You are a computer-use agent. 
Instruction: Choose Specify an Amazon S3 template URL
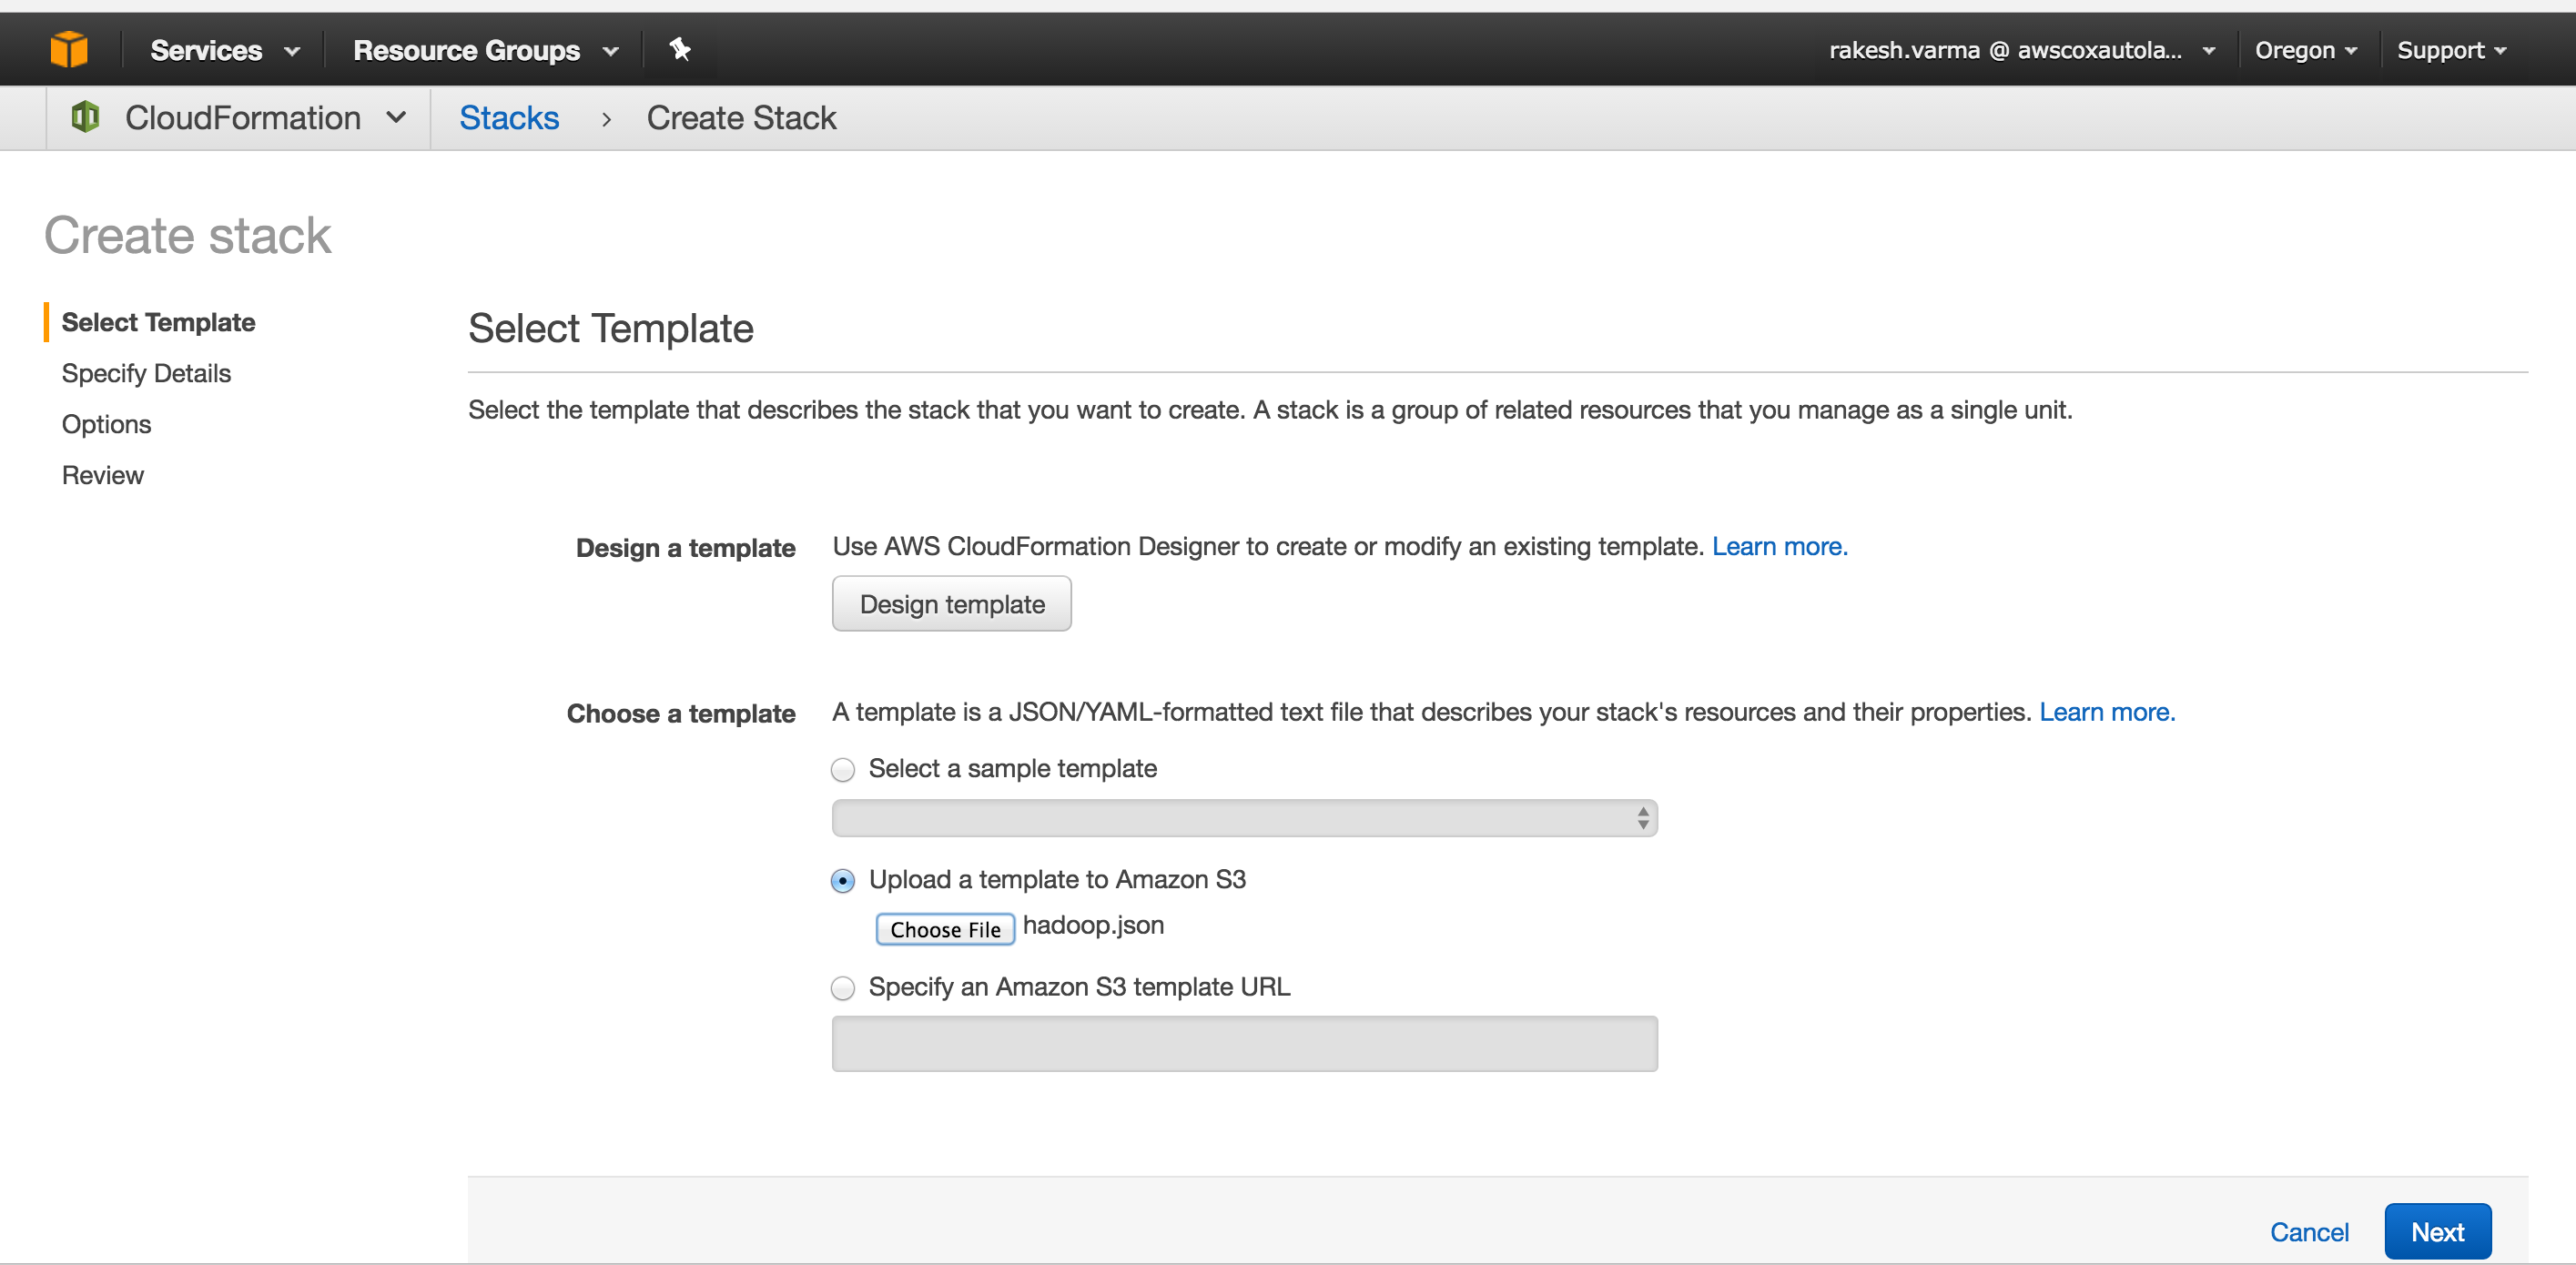tap(843, 988)
